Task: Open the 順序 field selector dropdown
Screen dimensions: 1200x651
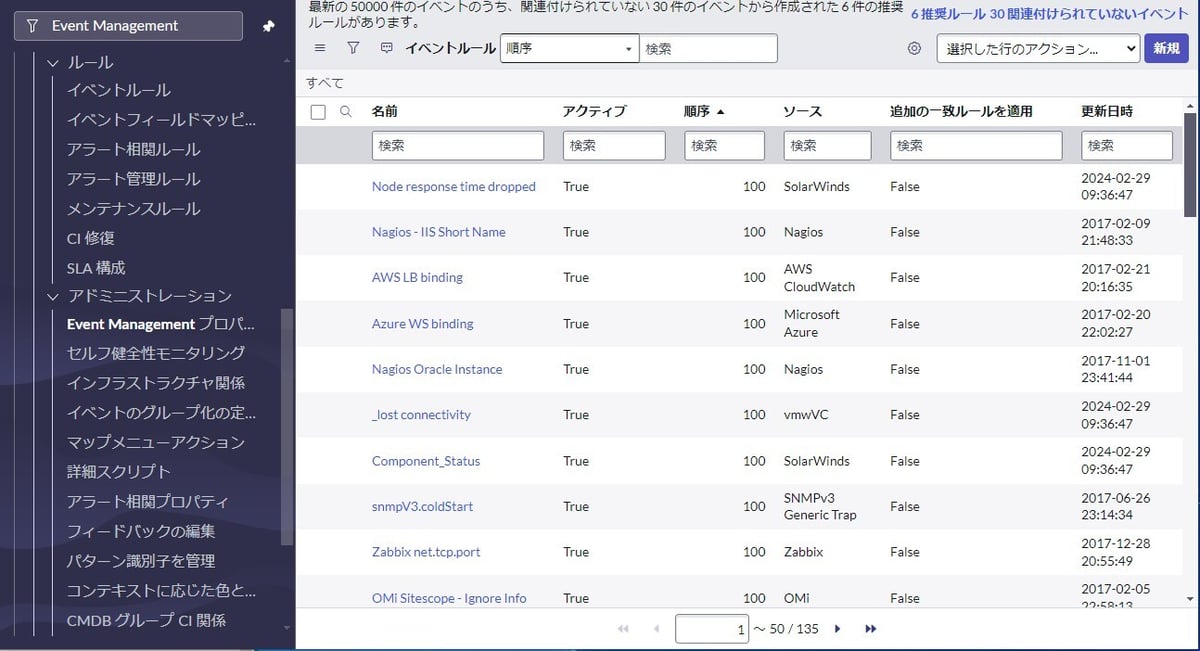Action: click(x=569, y=48)
